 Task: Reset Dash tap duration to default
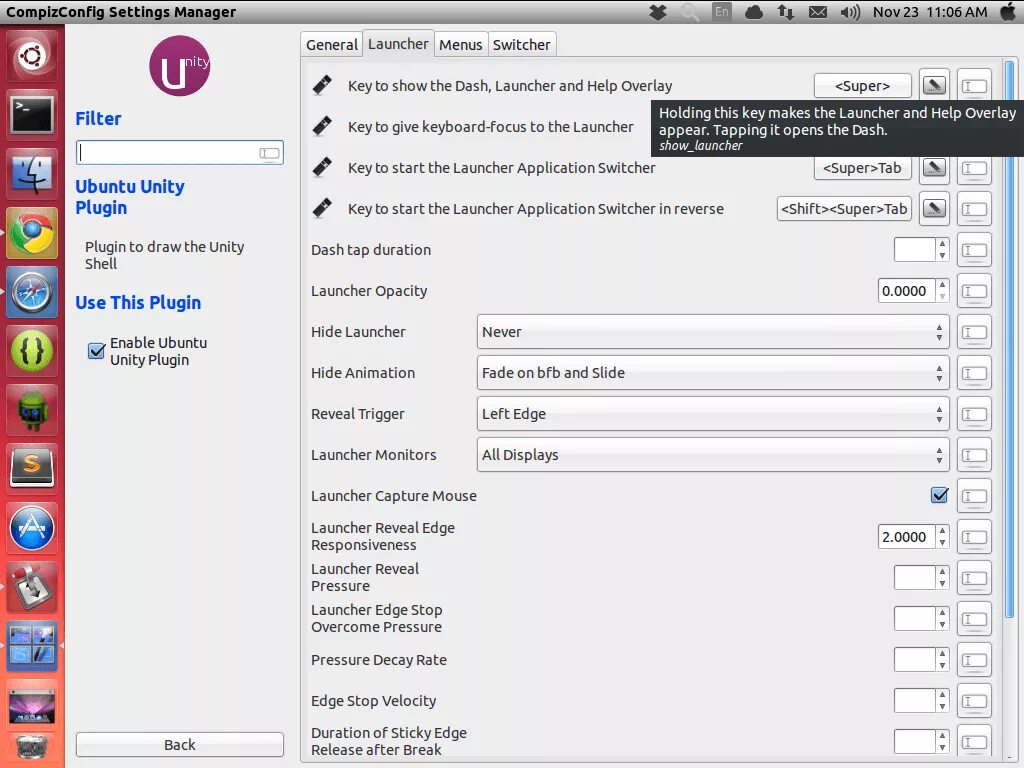974,250
